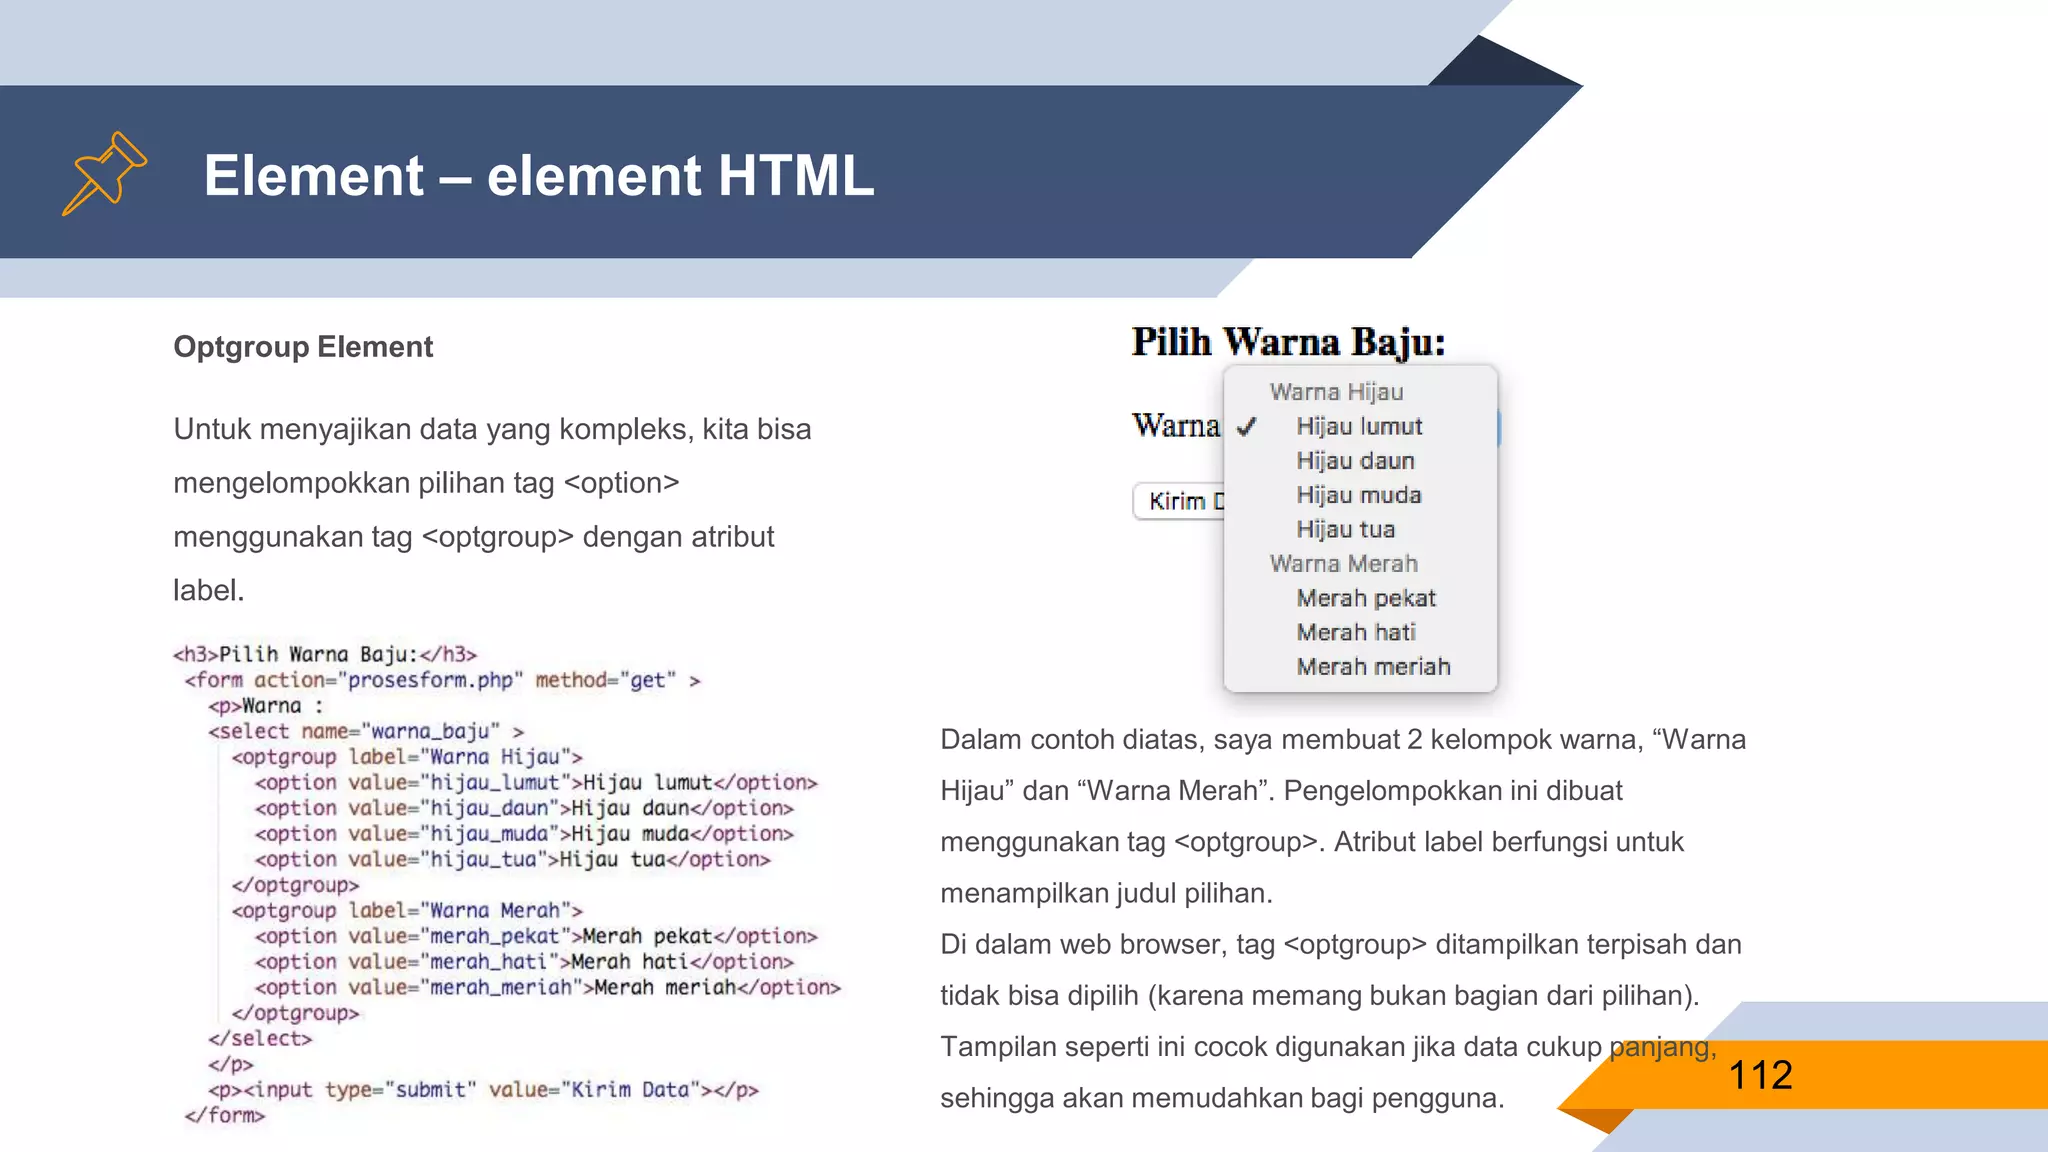Click the option value="hijau_tua" code line
The image size is (2048, 1152).
[x=512, y=859]
